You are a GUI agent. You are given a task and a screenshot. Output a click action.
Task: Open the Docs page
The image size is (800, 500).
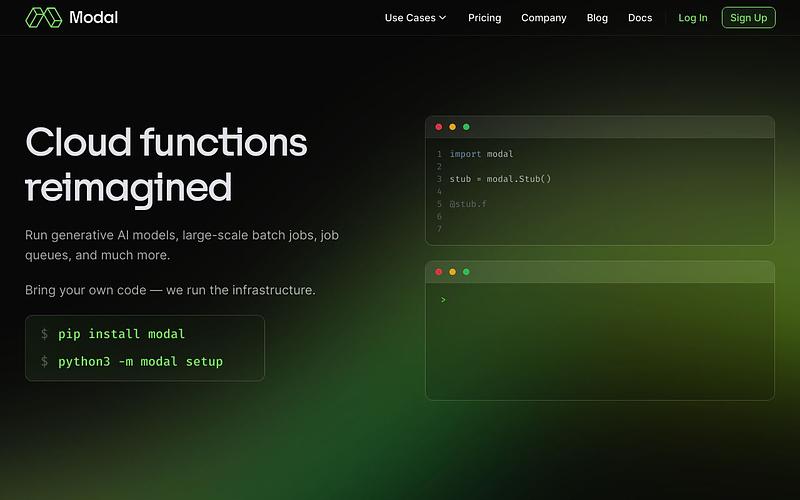click(640, 18)
